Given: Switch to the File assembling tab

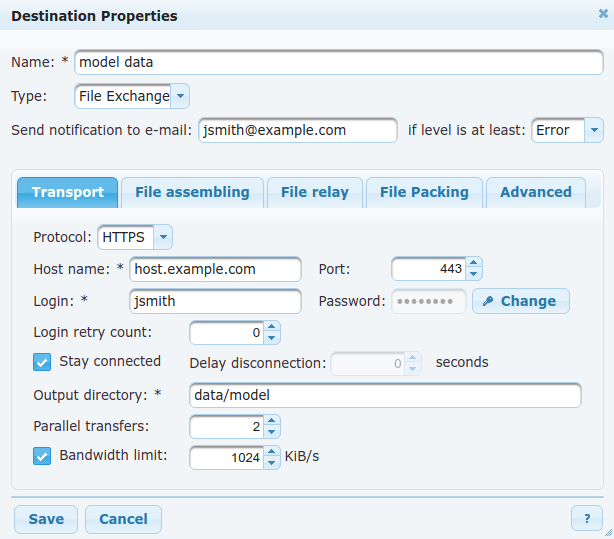Looking at the screenshot, I should (192, 192).
